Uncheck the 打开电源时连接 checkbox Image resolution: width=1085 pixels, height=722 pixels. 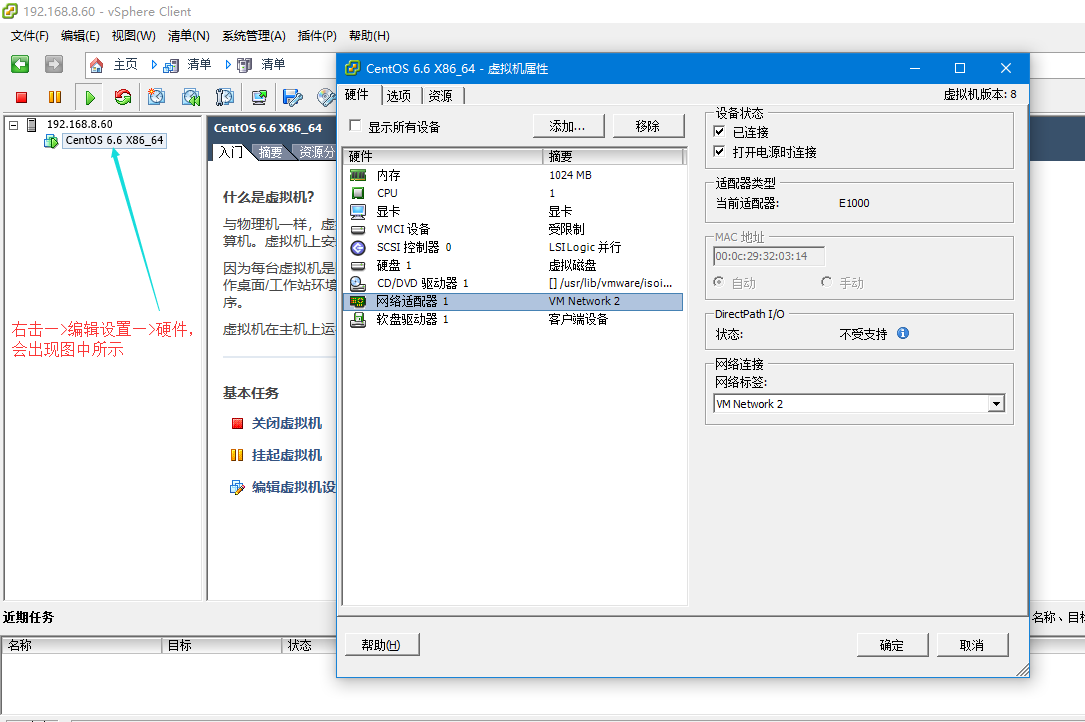point(720,152)
